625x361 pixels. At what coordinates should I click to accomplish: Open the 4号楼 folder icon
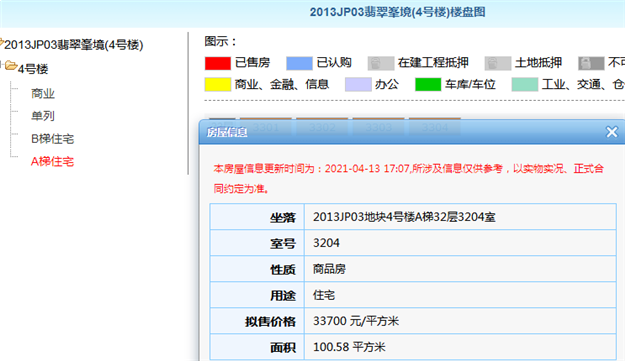coord(11,66)
